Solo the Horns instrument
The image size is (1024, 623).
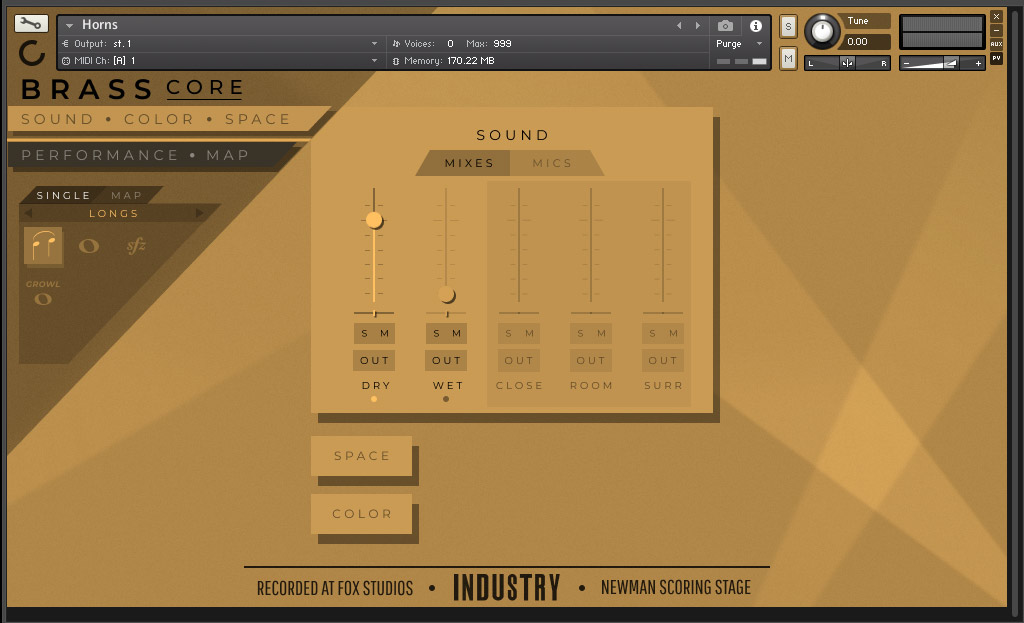point(787,26)
